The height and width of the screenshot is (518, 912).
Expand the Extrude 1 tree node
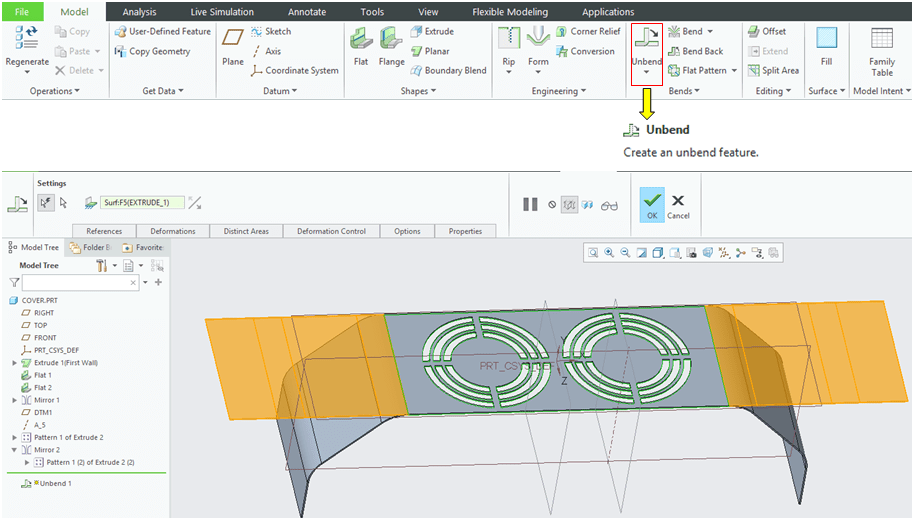(14, 363)
